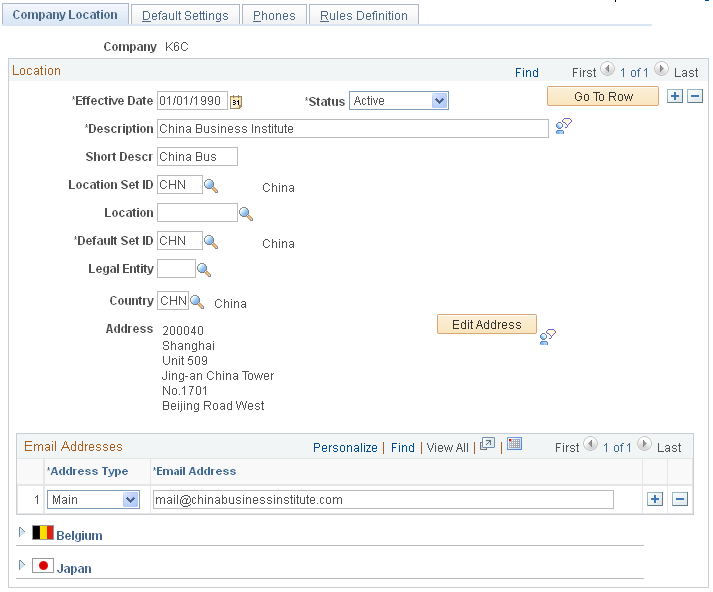This screenshot has width=713, height=592.
Task: Open the Email Addresses download to spreadsheet grid icon
Action: click(514, 444)
